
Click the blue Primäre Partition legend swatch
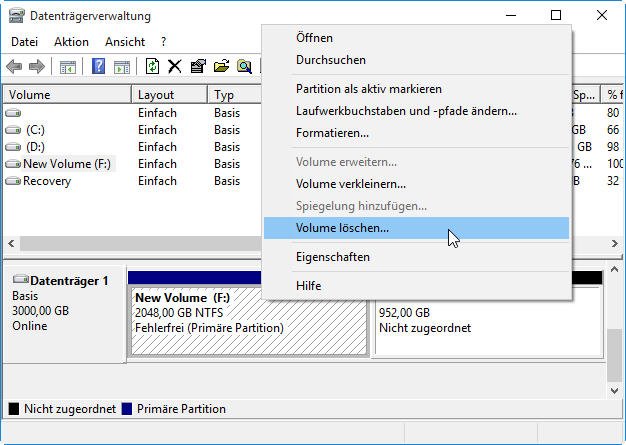[x=127, y=409]
